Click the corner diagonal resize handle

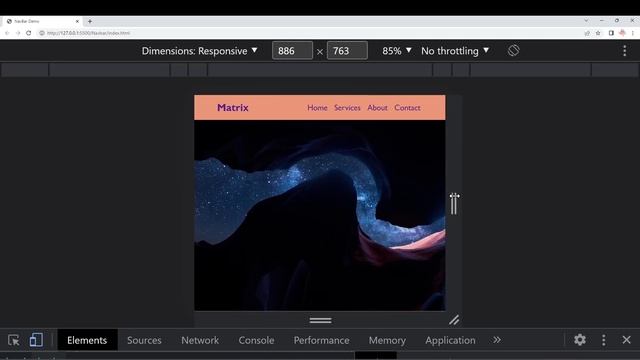(454, 320)
